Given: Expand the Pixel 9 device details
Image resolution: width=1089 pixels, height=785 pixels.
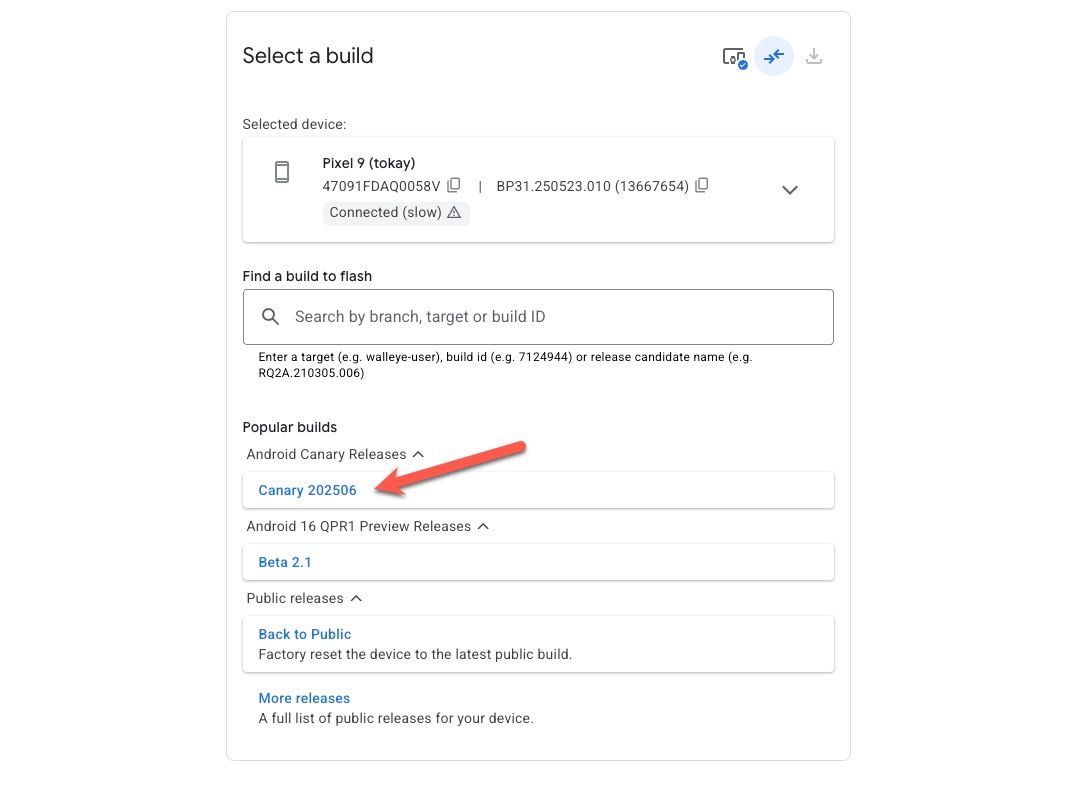Looking at the screenshot, I should point(789,189).
